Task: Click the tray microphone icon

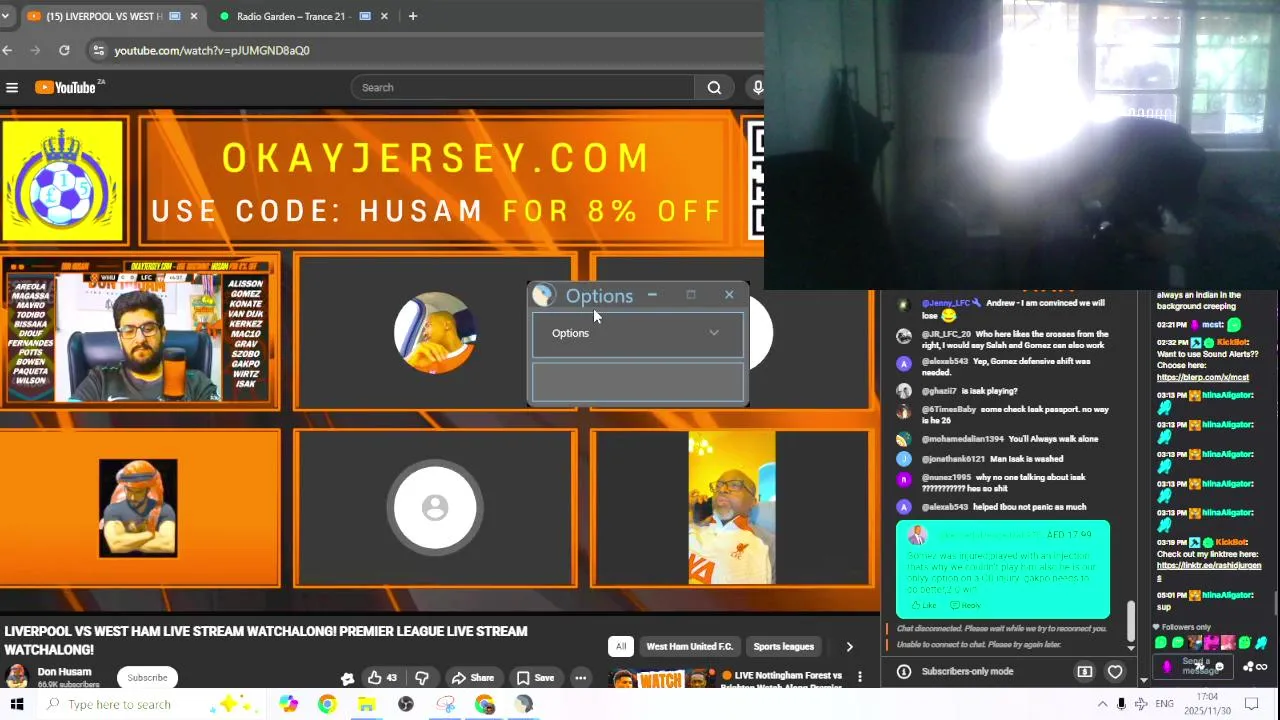Action: [1122, 704]
